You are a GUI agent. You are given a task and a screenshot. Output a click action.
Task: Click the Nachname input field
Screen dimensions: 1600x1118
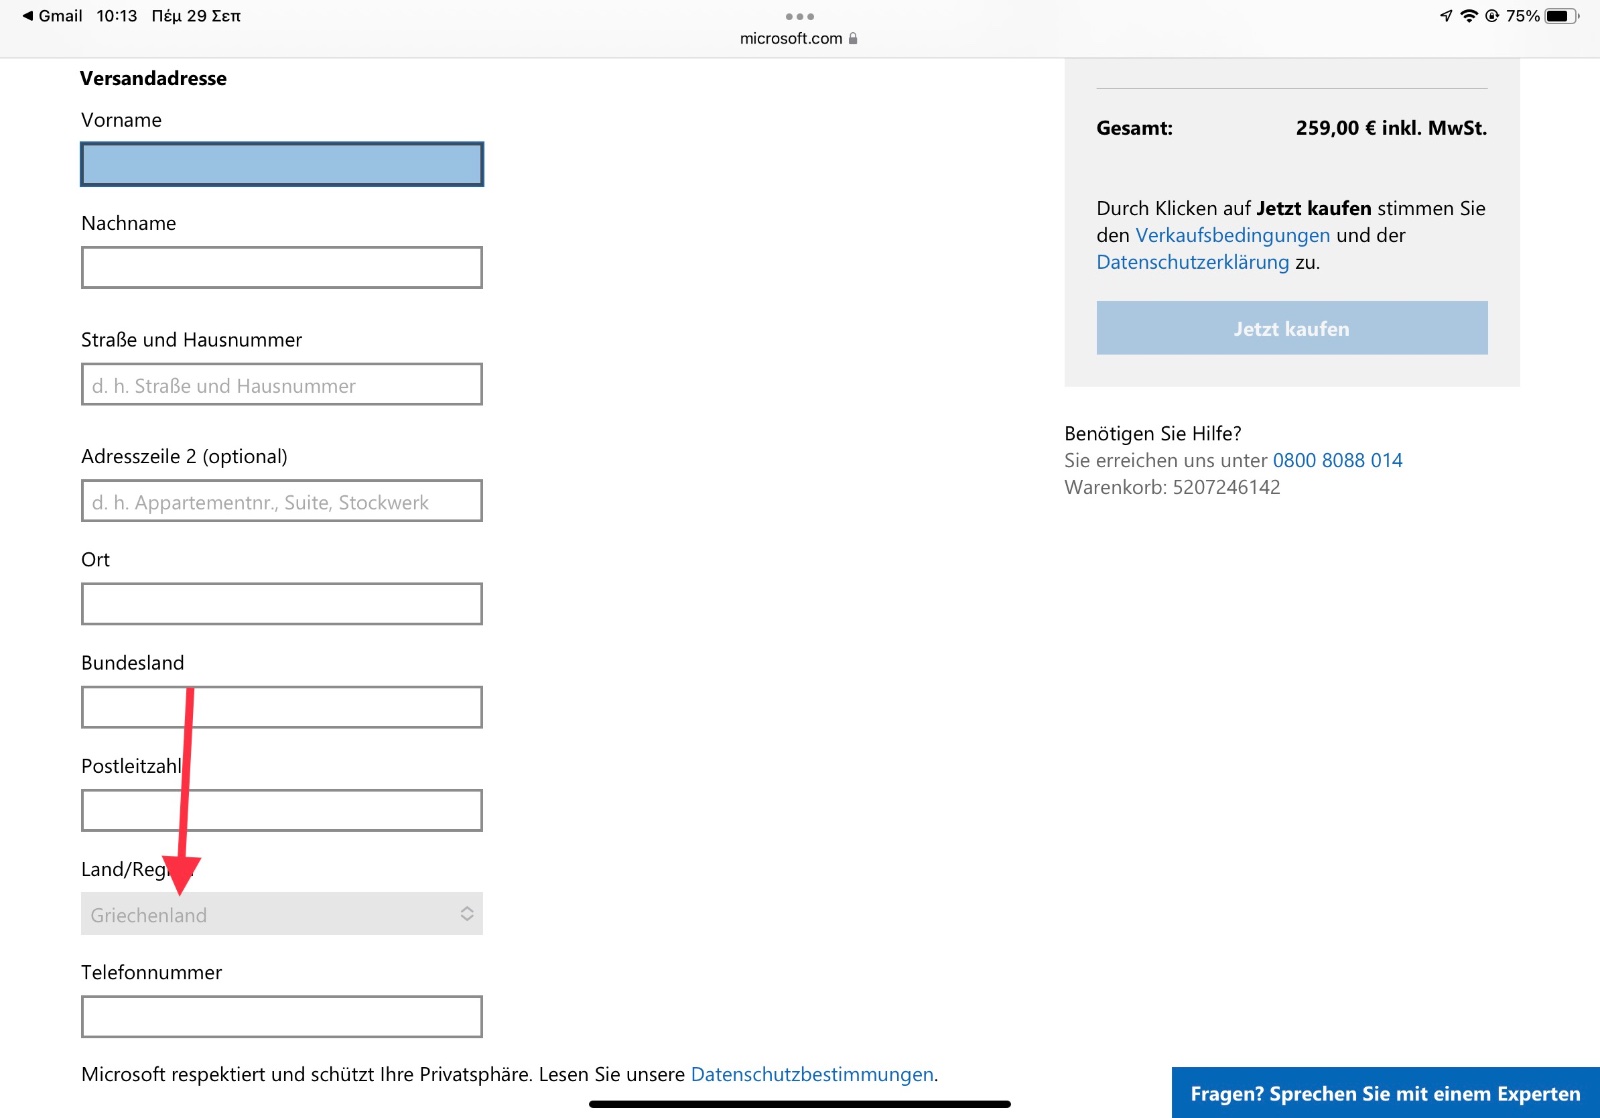(x=282, y=267)
